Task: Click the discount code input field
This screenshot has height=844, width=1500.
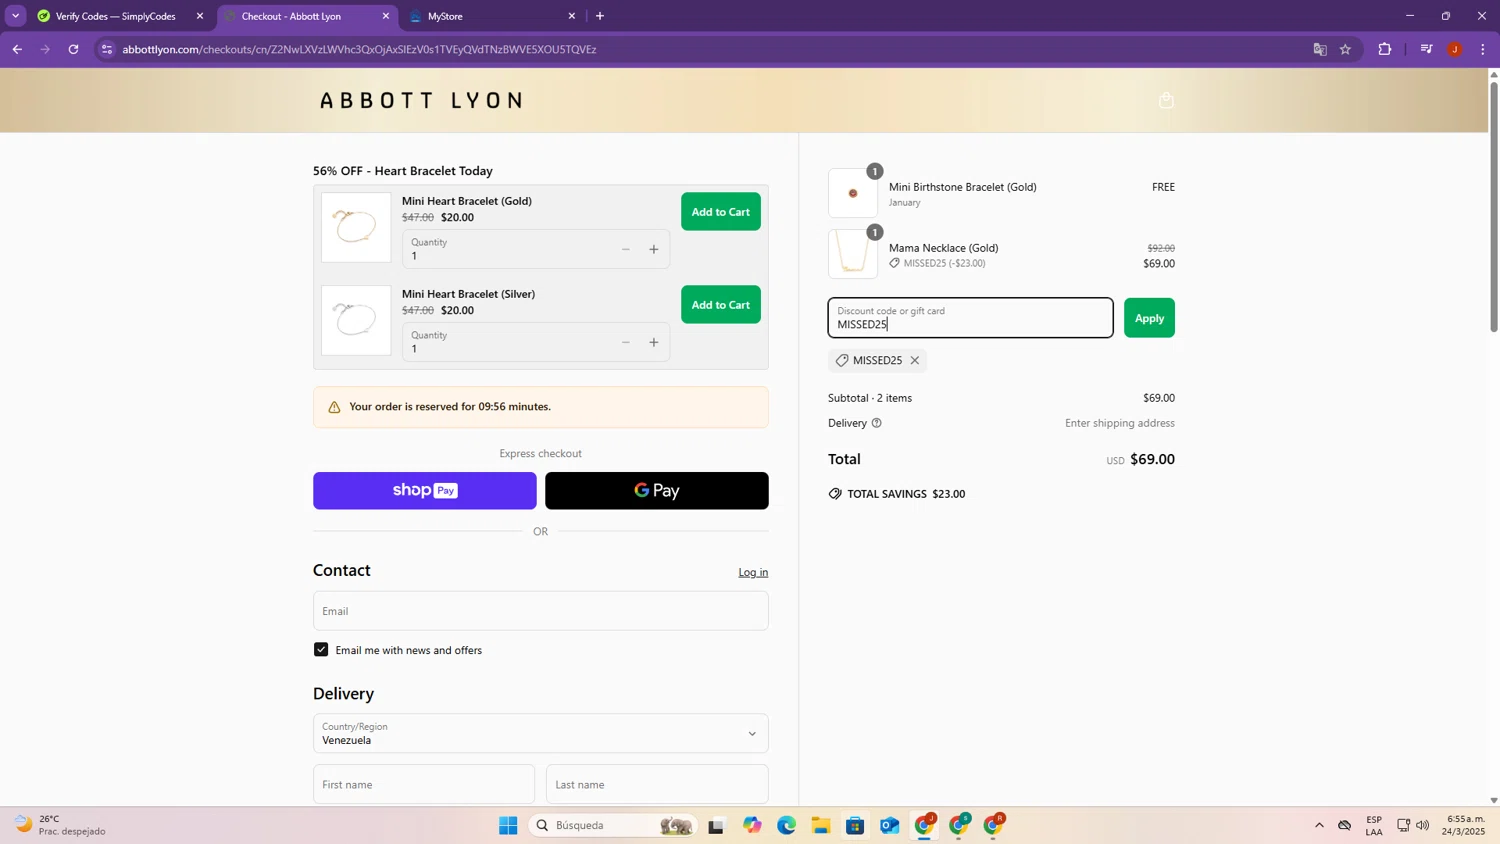Action: 970,318
